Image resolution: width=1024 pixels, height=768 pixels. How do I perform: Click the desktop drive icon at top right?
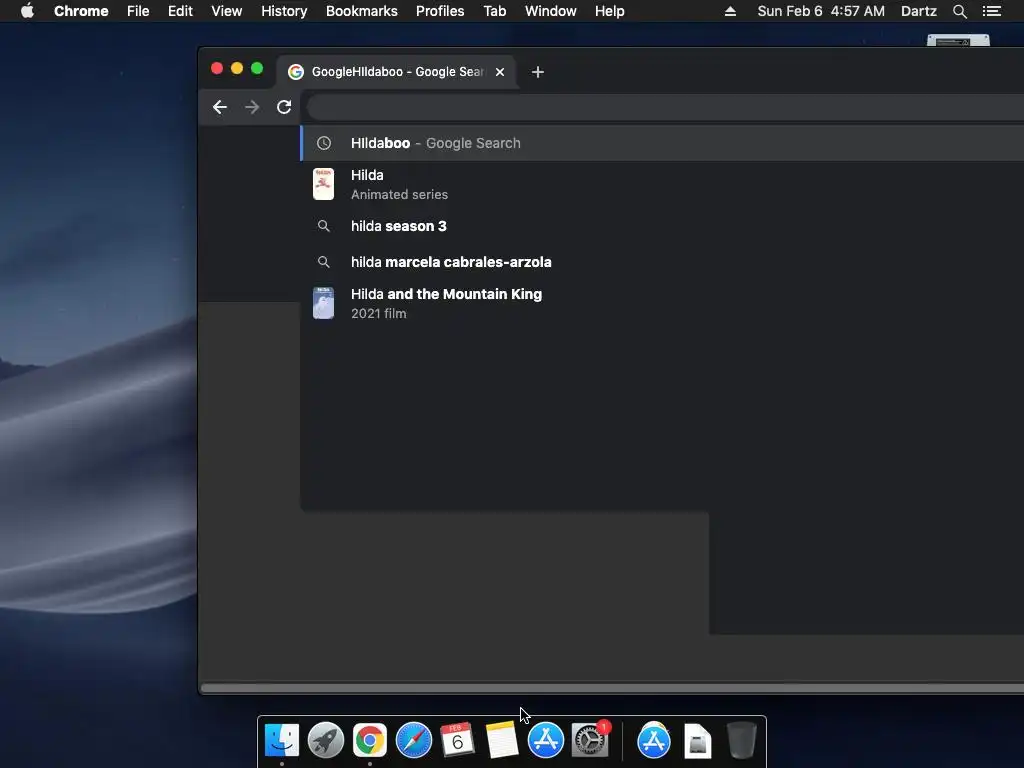click(x=958, y=40)
